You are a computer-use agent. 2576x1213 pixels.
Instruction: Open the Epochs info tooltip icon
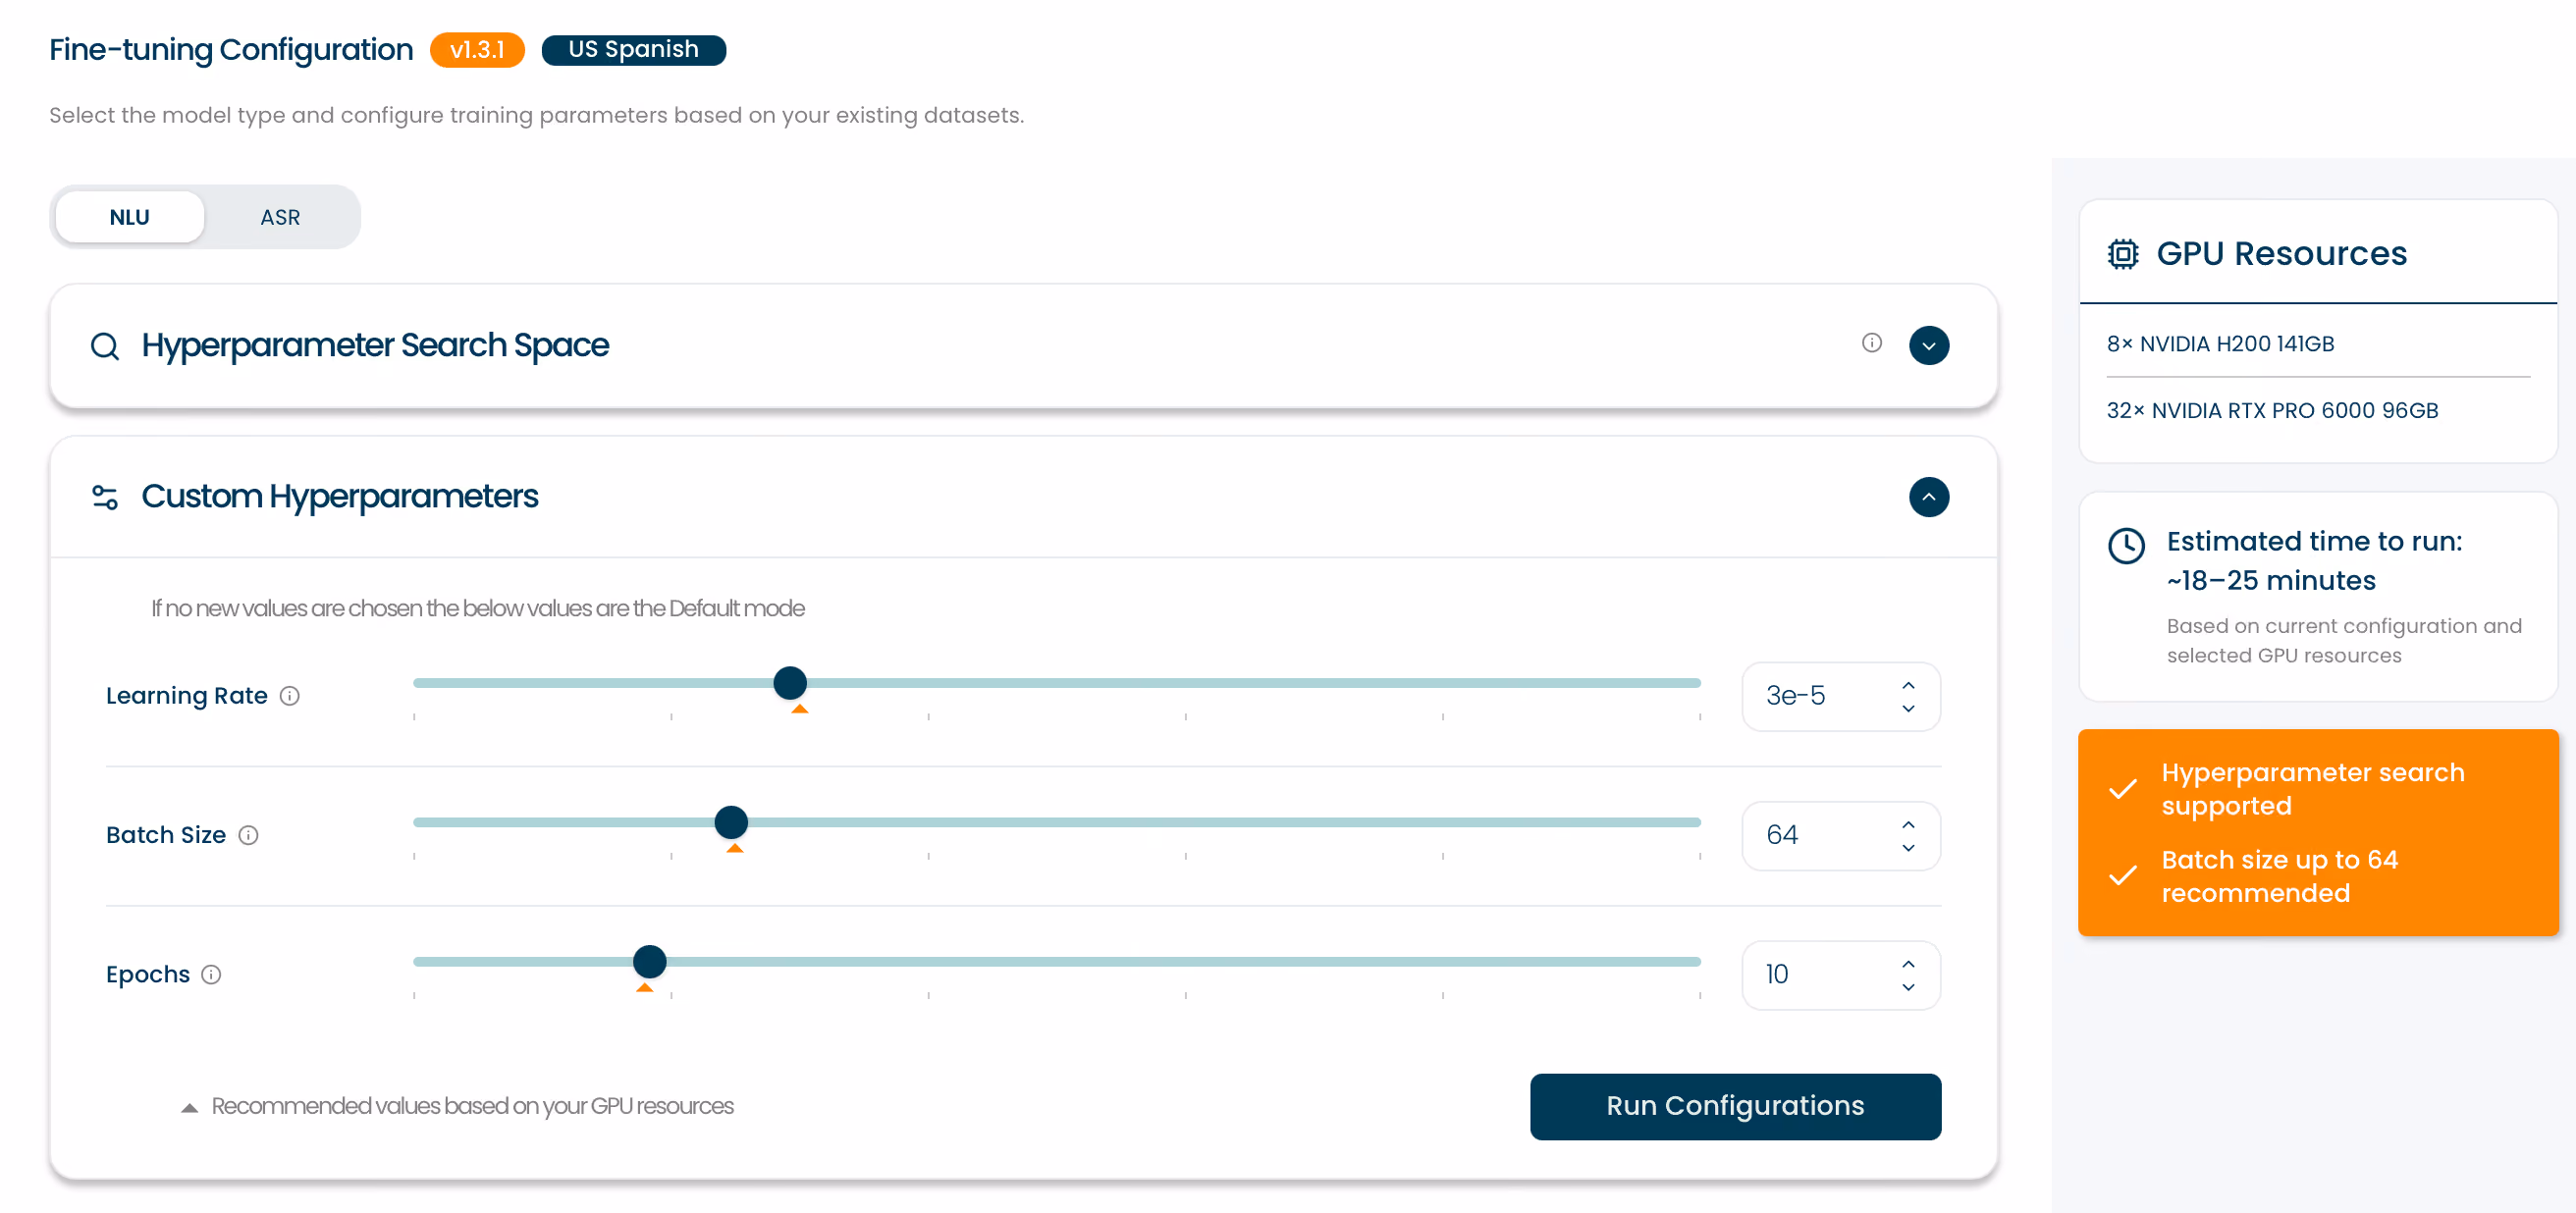[211, 973]
